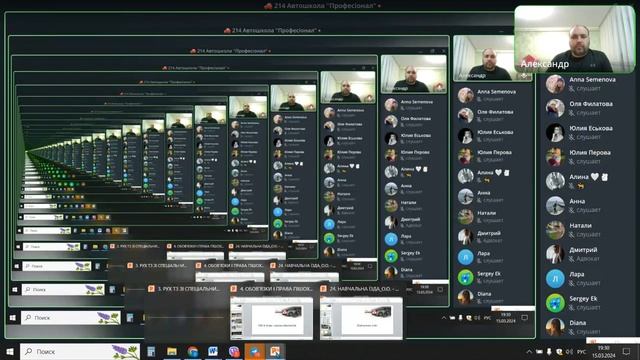Click Алина's avatar in the outermost participant list
This screenshot has width=640, height=360.
point(556,181)
